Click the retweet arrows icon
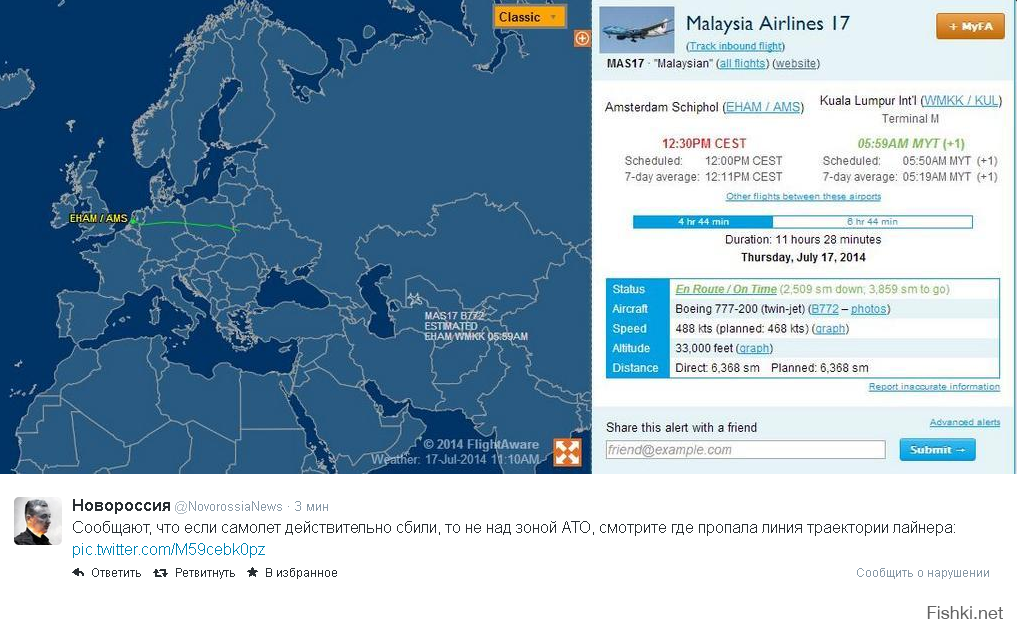Viewport: 1017px width, 628px height. tap(160, 572)
